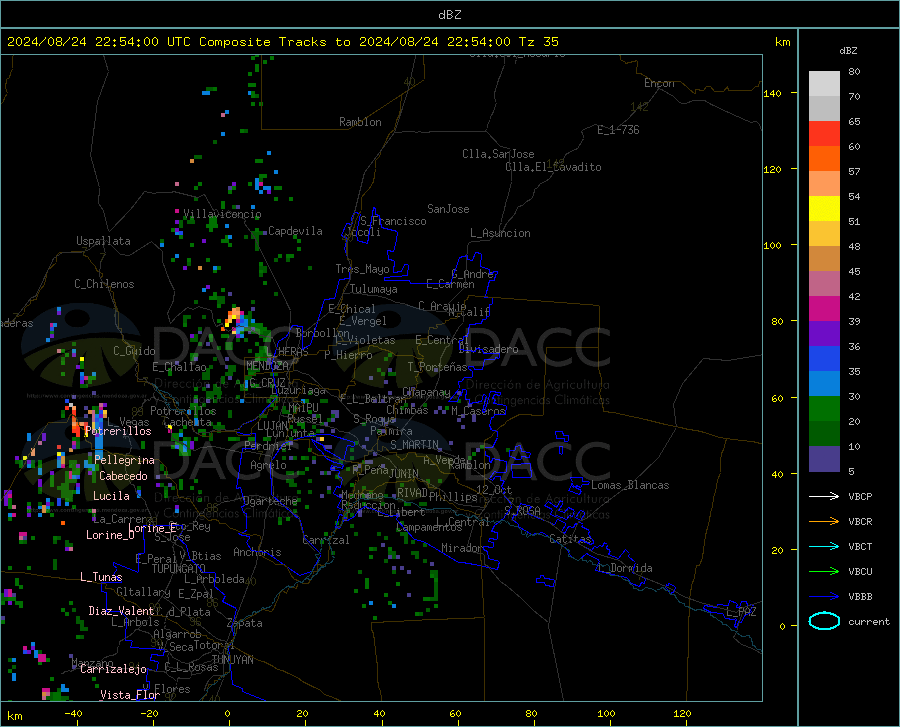Click the MENDOZA city label
The width and height of the screenshot is (900, 727).
(x=267, y=365)
